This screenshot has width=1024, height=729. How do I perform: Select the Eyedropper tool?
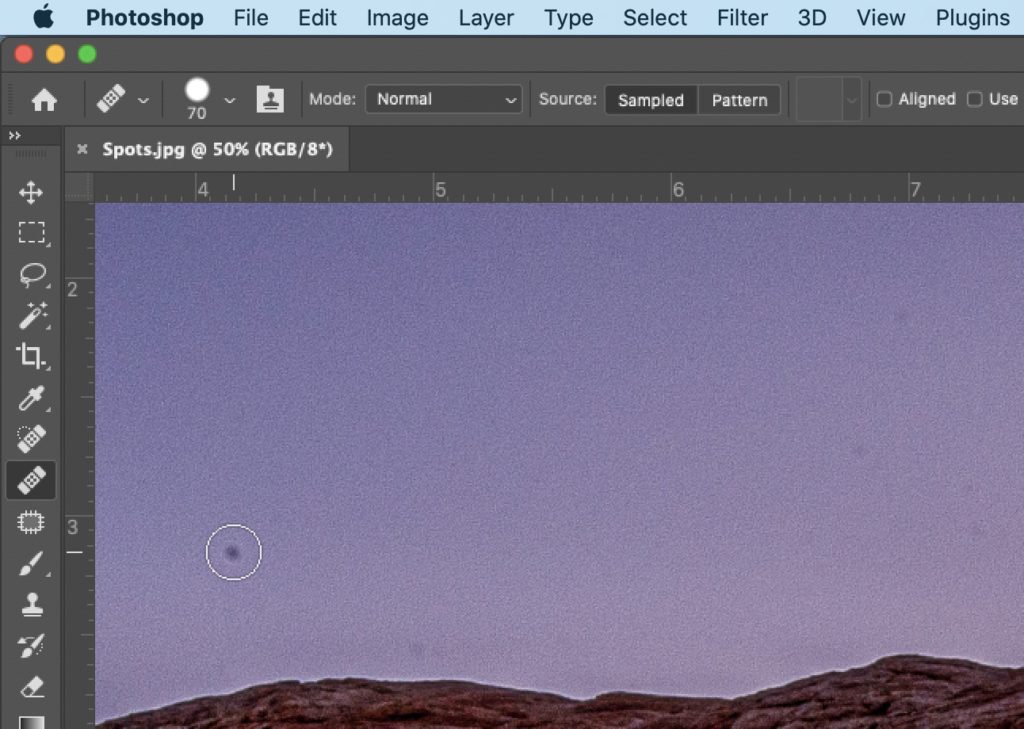(x=31, y=398)
